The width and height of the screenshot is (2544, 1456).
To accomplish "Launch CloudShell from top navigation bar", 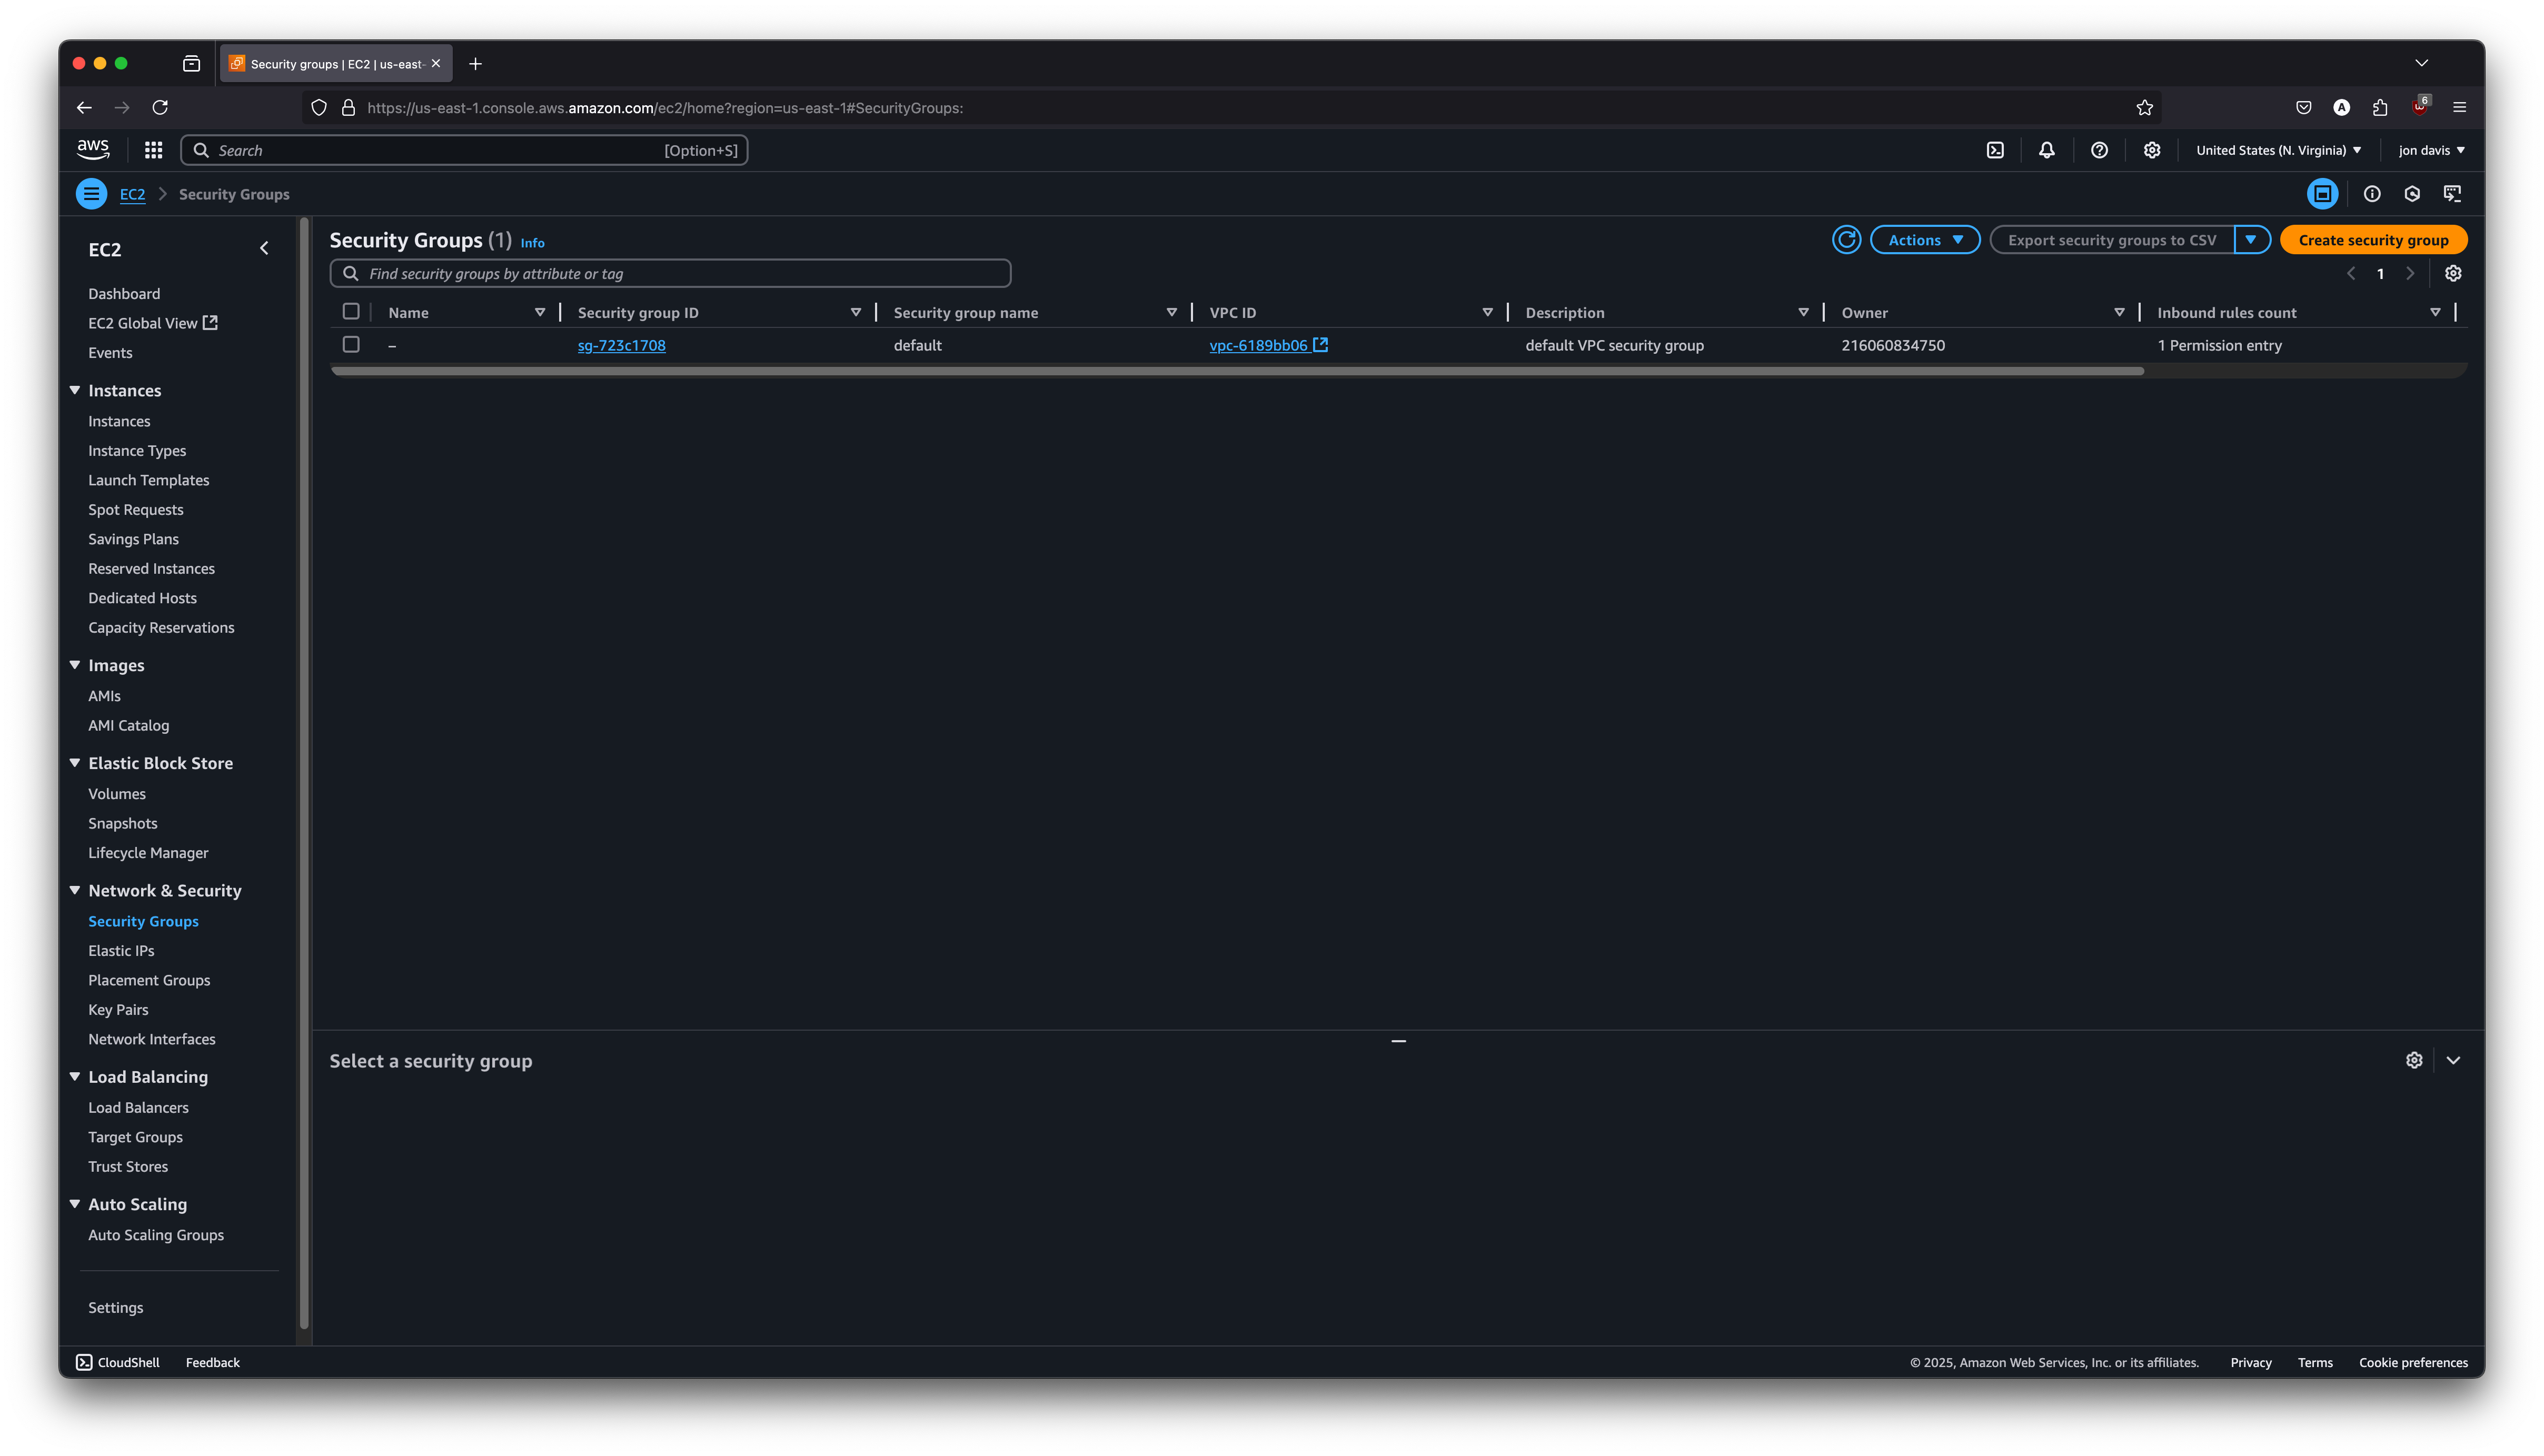I will point(1995,150).
